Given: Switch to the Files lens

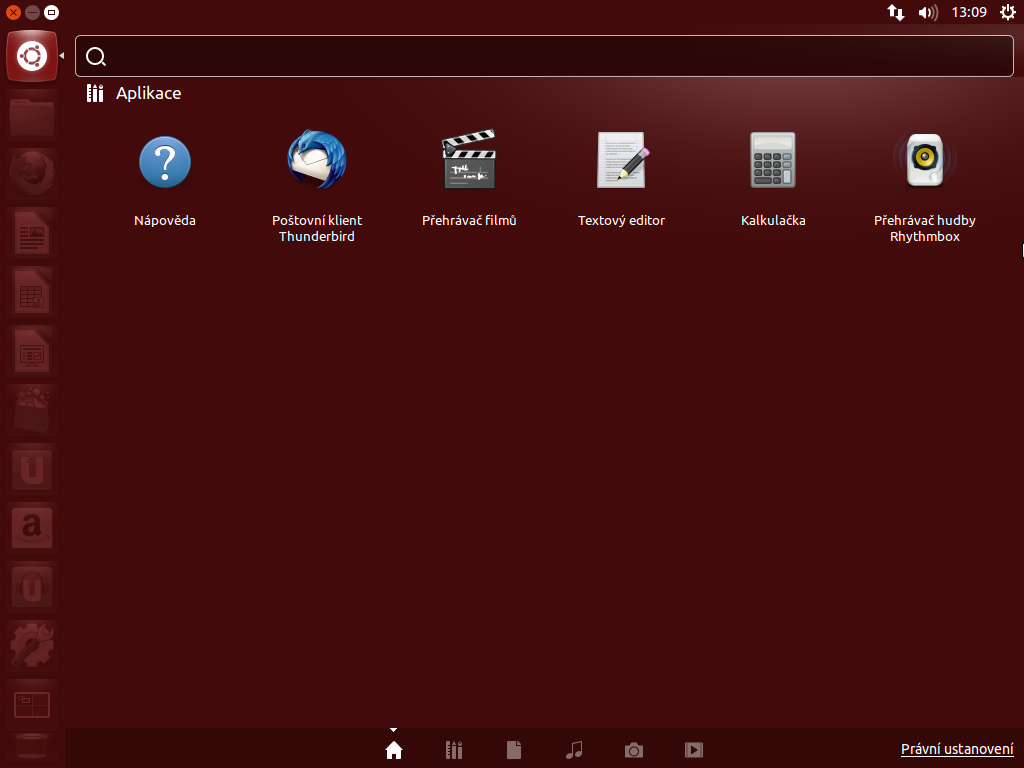Looking at the screenshot, I should pyautogui.click(x=514, y=750).
